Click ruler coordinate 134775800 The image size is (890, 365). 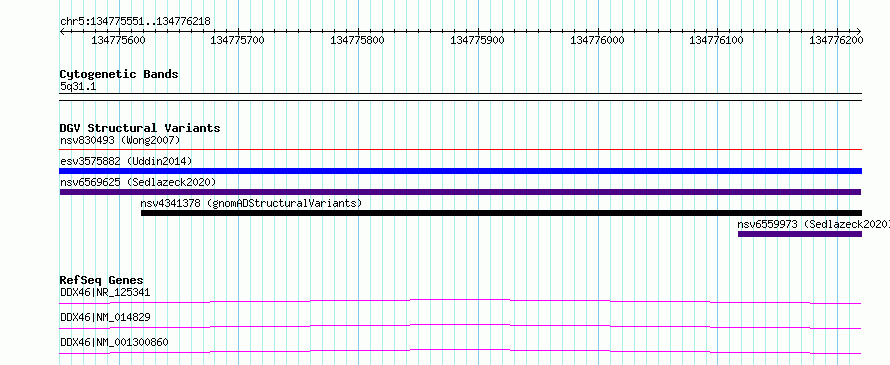click(x=357, y=40)
